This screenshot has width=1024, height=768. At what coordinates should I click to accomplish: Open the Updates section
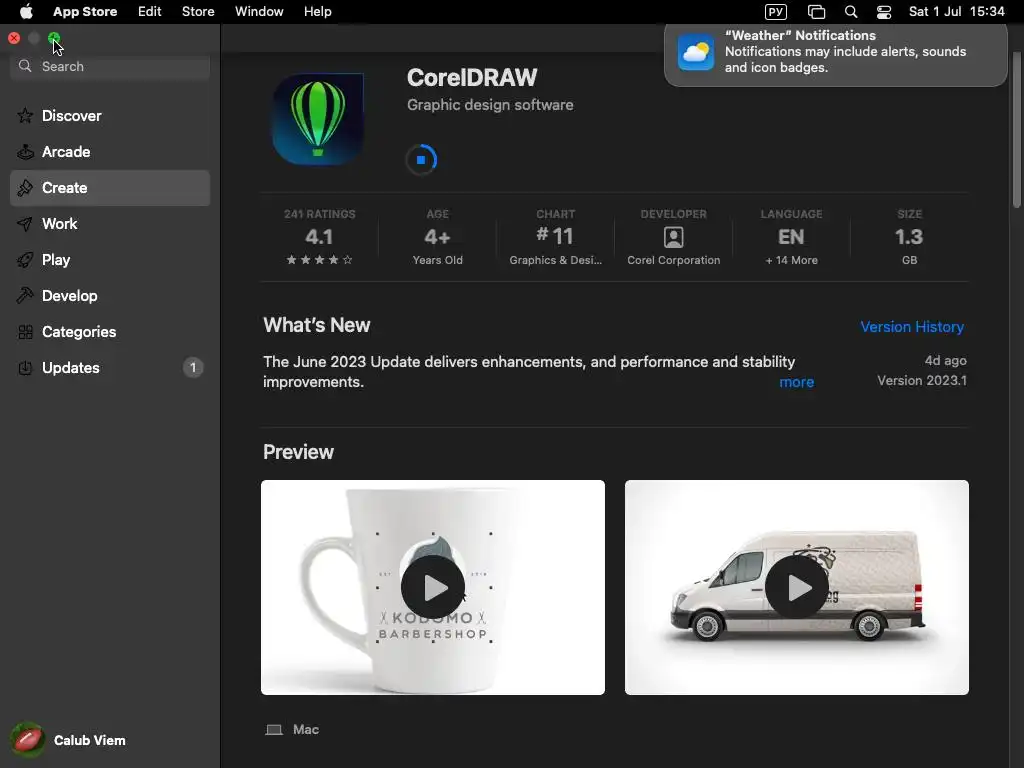(x=110, y=368)
